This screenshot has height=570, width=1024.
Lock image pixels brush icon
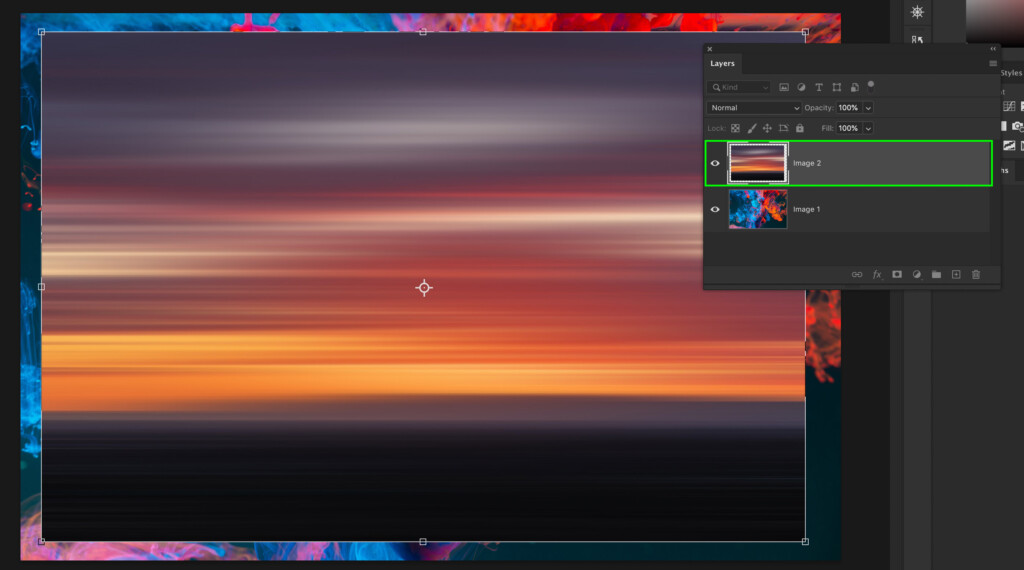(x=752, y=129)
